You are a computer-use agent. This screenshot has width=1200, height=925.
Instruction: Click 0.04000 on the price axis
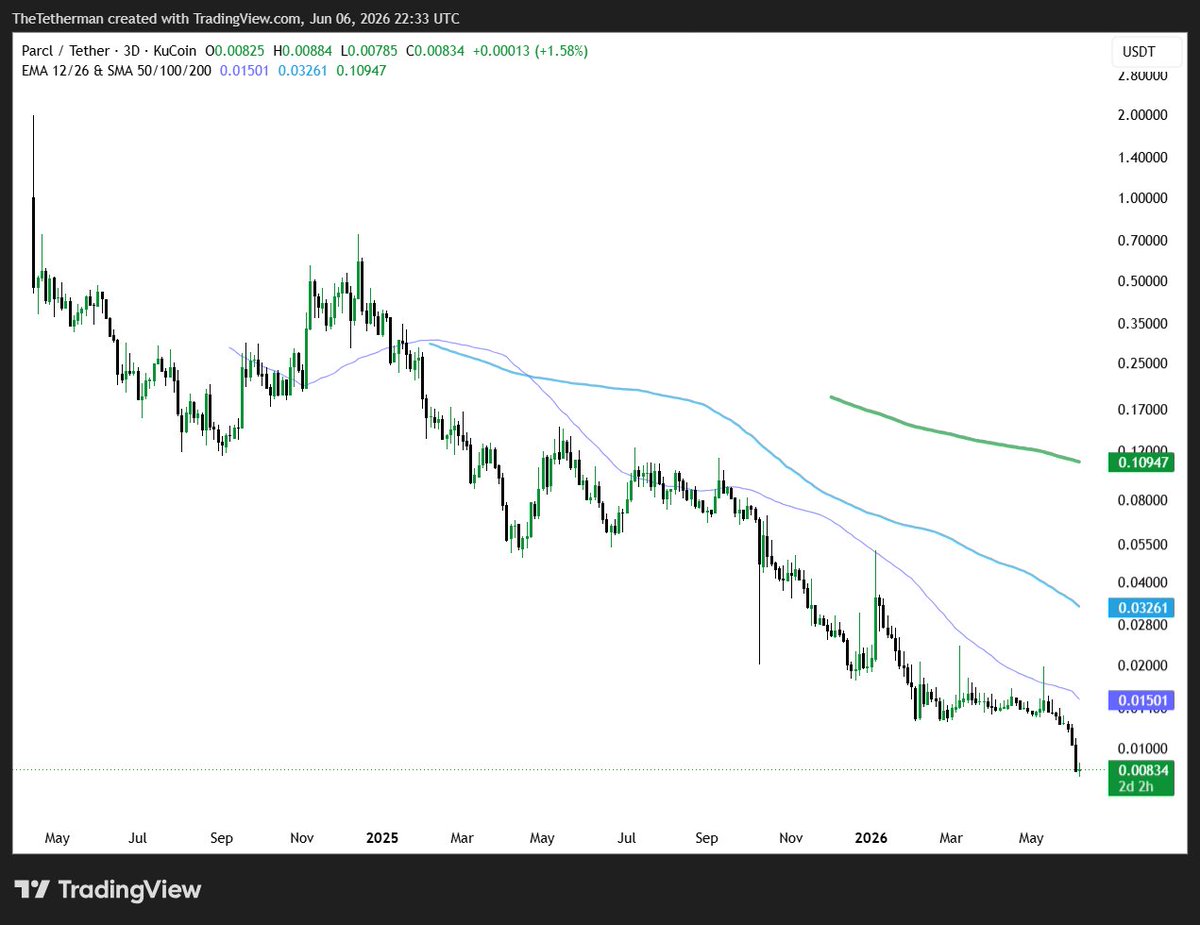coord(1144,583)
